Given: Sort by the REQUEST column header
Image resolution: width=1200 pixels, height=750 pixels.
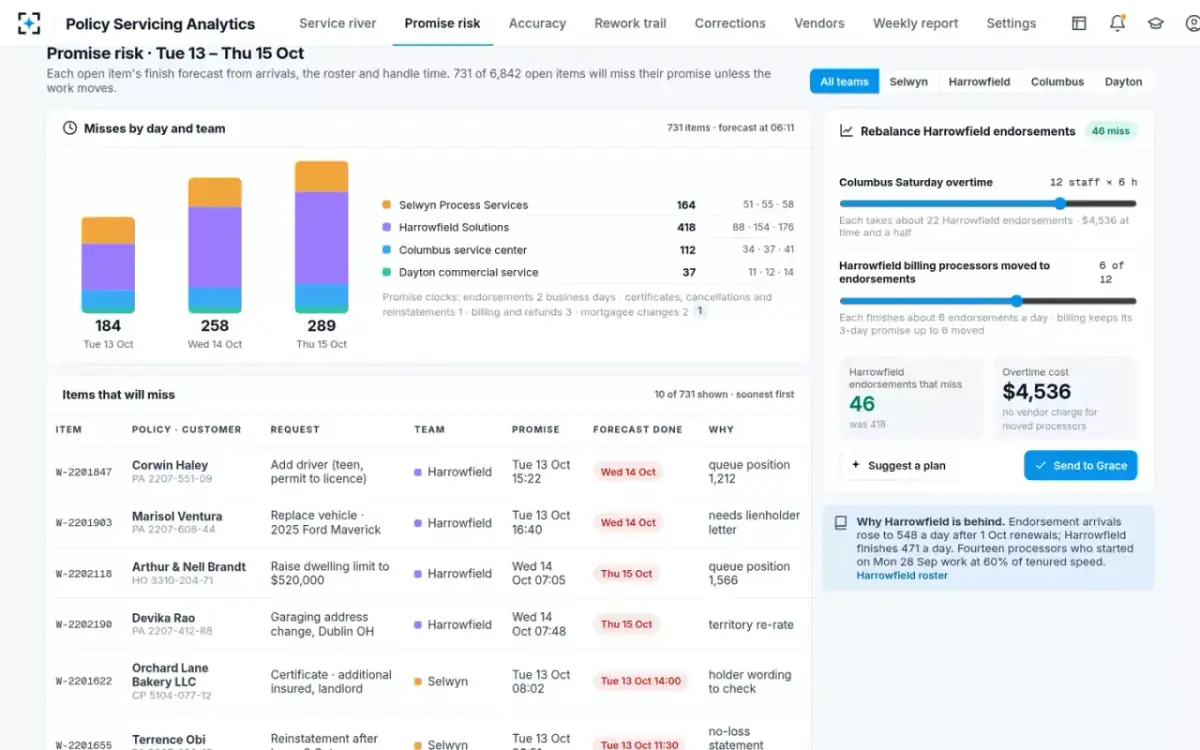Looking at the screenshot, I should (x=295, y=429).
